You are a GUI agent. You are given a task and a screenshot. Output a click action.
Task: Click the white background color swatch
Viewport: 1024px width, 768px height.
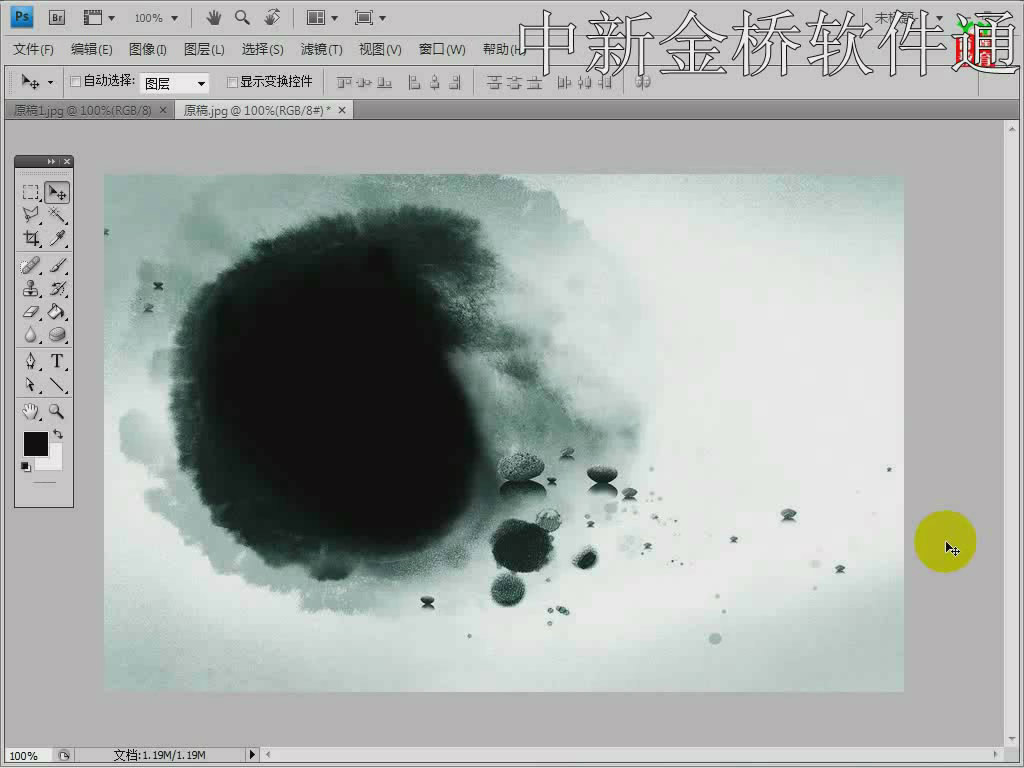(54, 461)
